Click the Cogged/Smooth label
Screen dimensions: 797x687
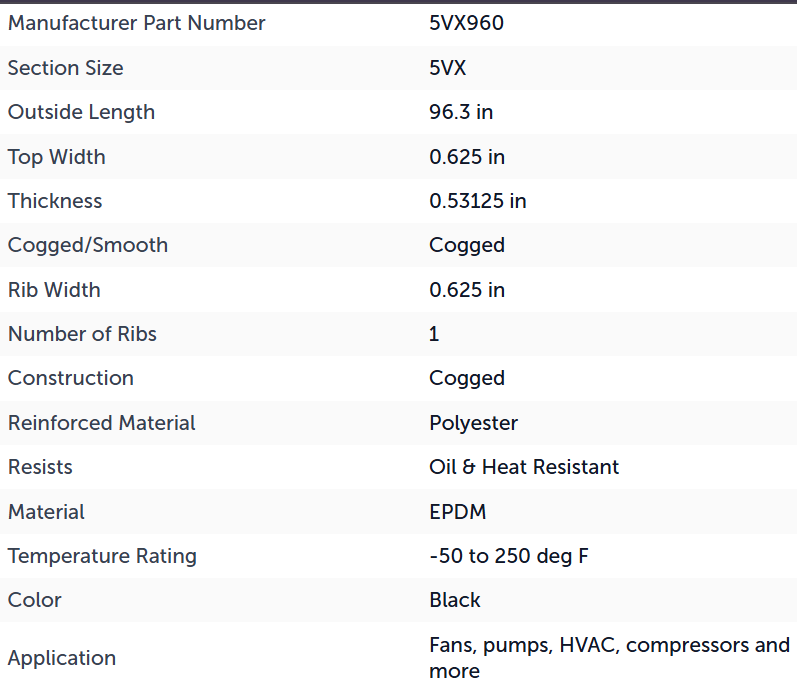[x=87, y=245]
